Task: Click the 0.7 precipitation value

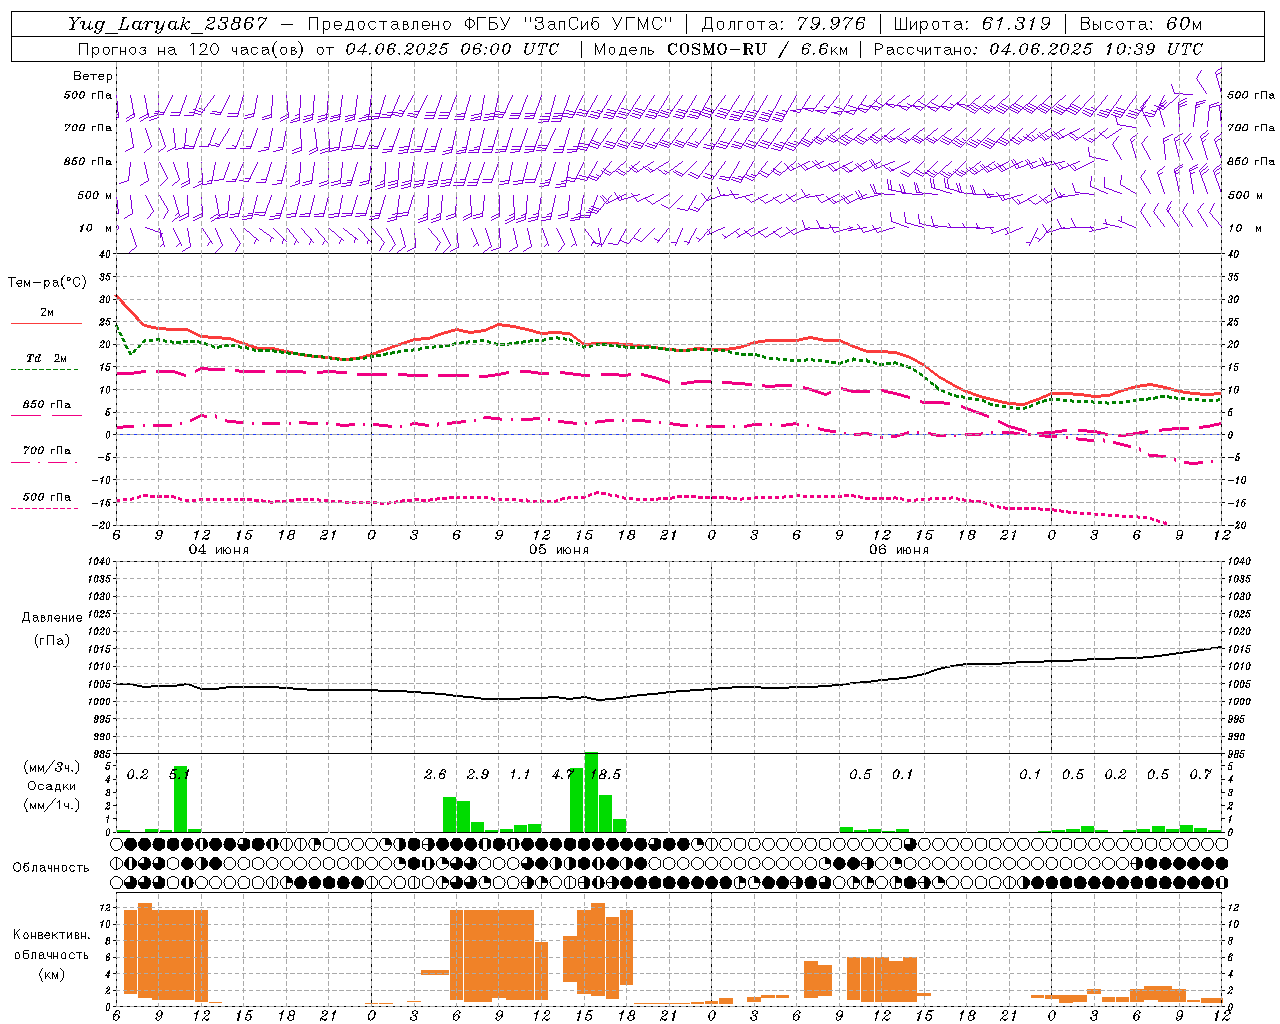Action: tap(1201, 774)
